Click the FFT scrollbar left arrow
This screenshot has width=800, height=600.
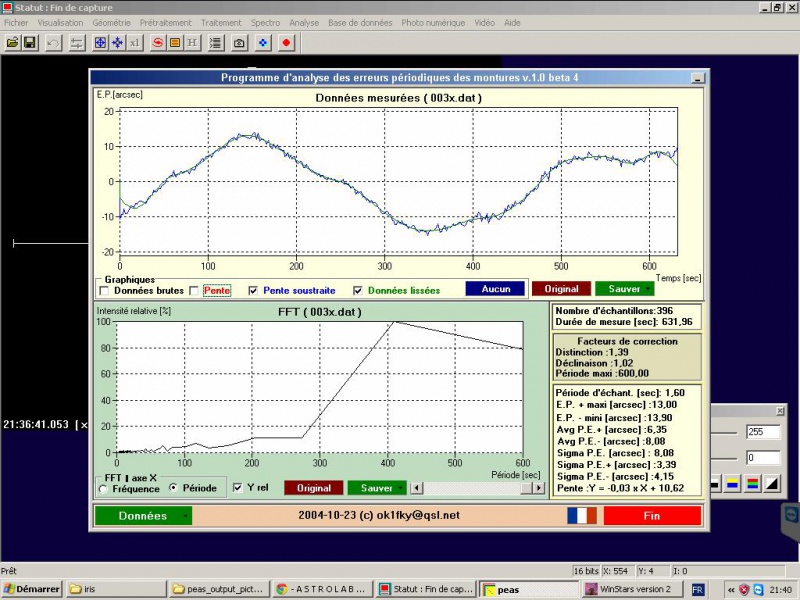point(417,488)
